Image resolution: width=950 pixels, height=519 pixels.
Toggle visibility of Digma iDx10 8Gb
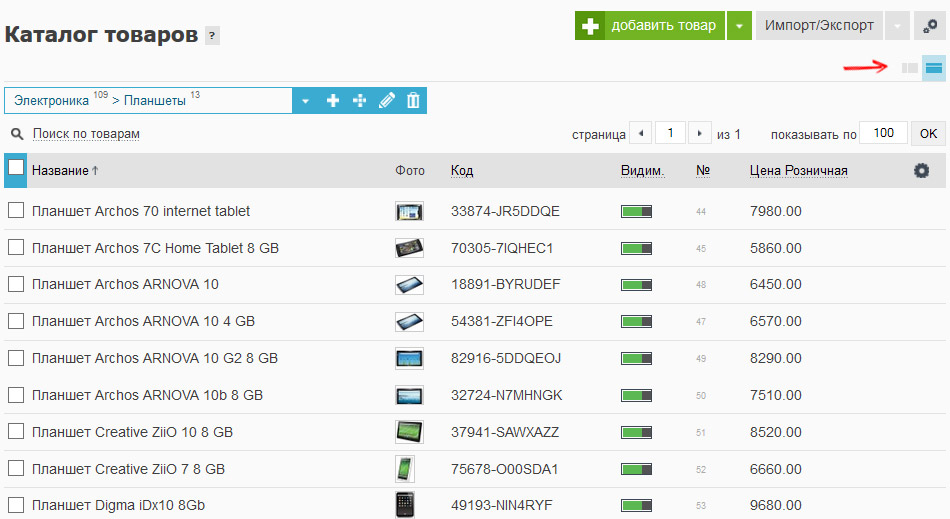point(636,505)
